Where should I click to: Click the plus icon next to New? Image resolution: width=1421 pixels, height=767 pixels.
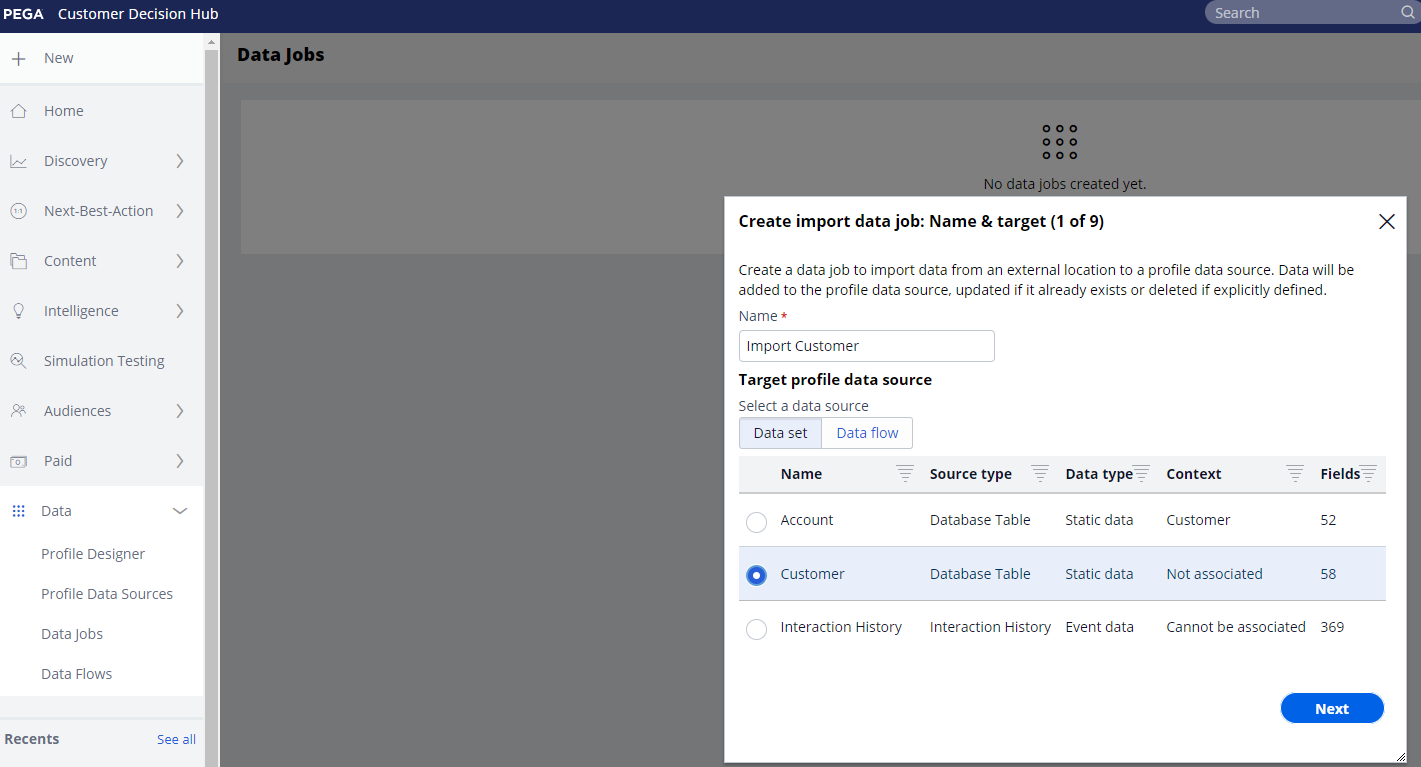(x=18, y=59)
